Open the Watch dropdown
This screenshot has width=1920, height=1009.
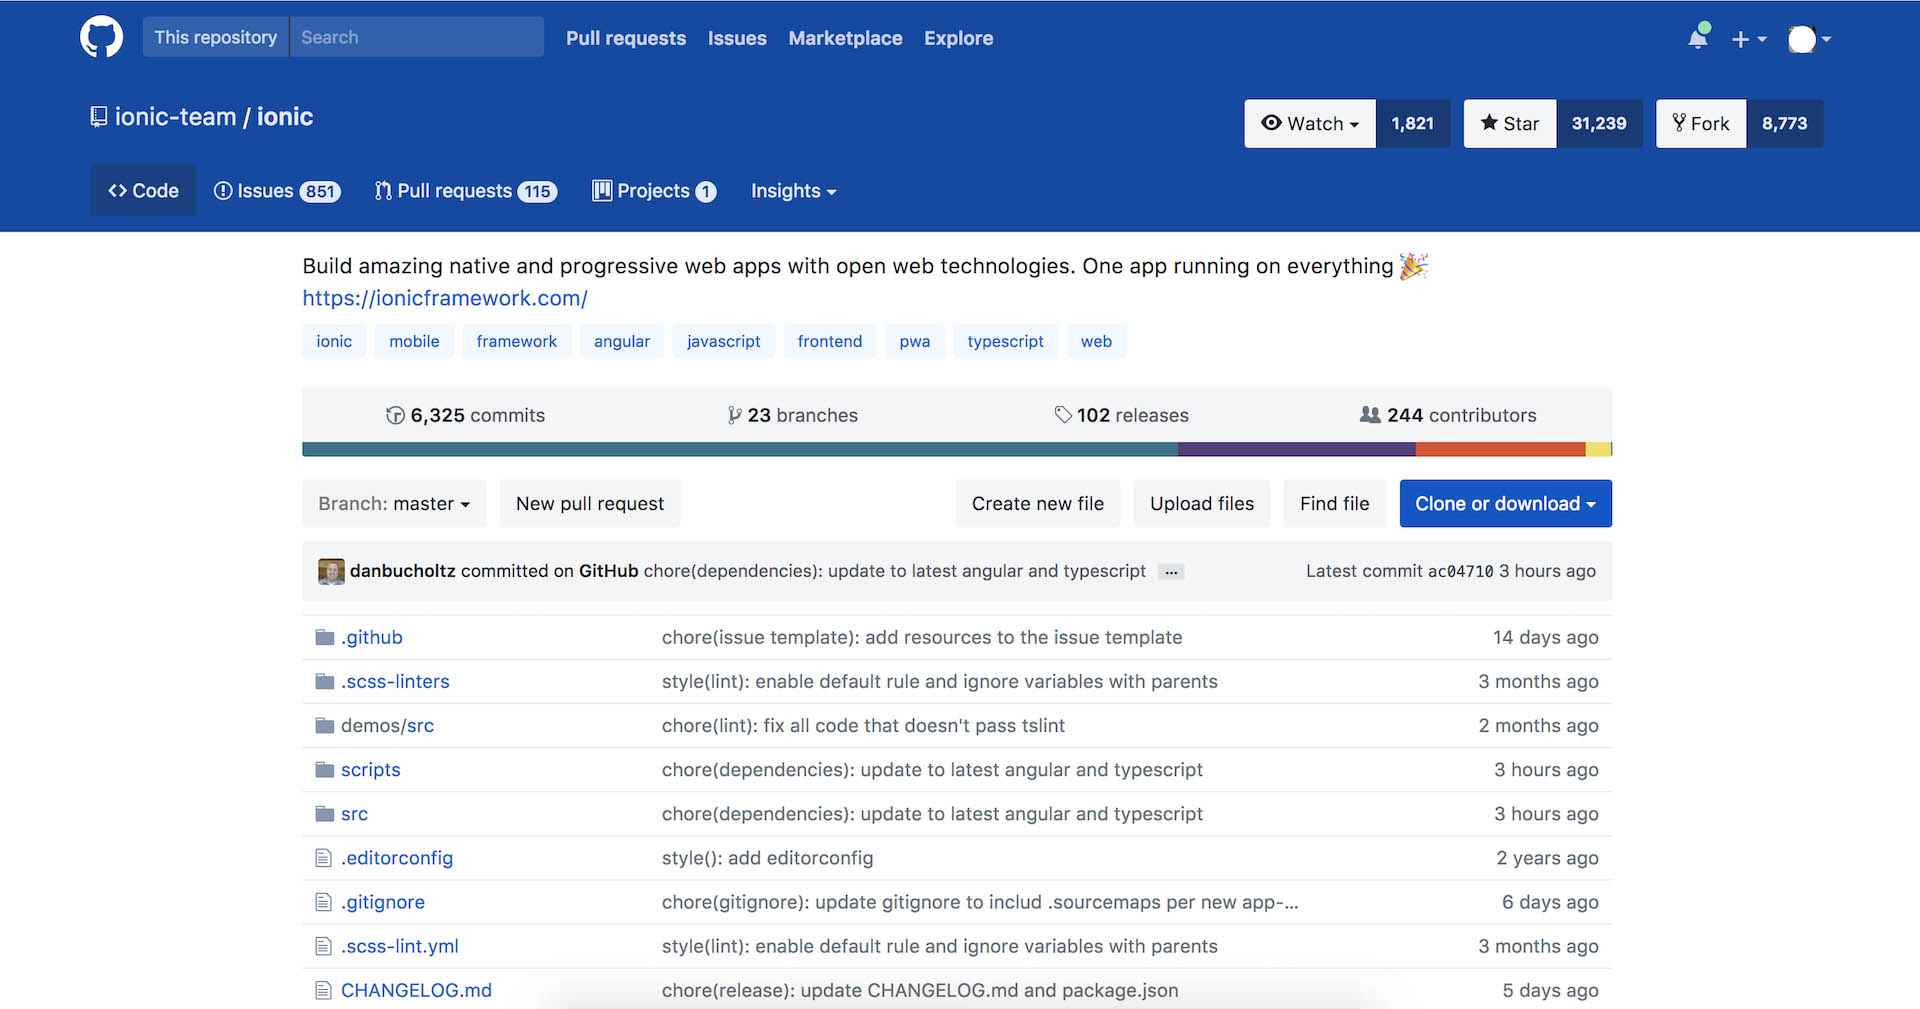[1310, 123]
